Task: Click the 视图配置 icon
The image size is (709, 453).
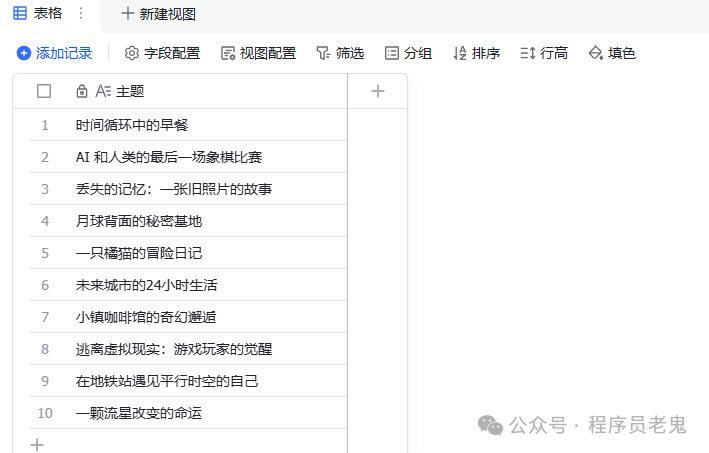Action: pos(227,53)
